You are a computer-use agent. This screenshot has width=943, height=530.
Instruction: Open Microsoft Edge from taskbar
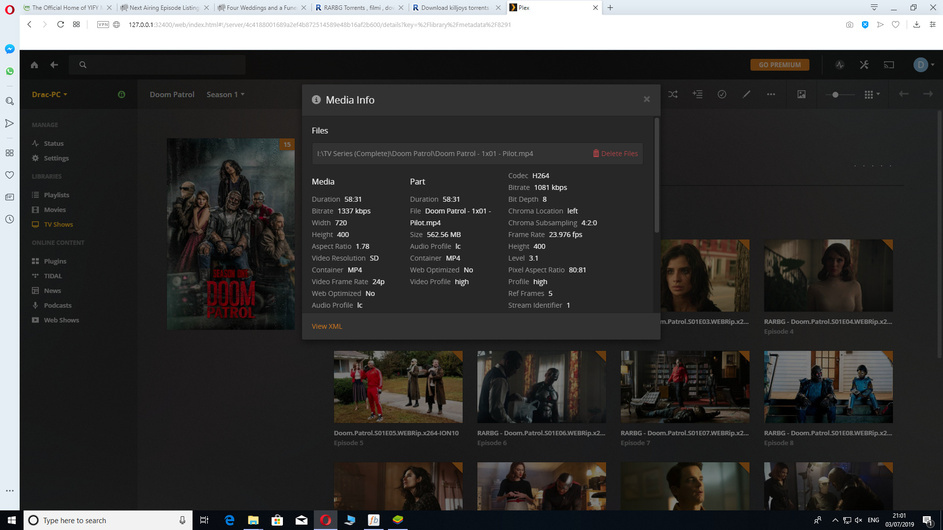tap(229, 520)
